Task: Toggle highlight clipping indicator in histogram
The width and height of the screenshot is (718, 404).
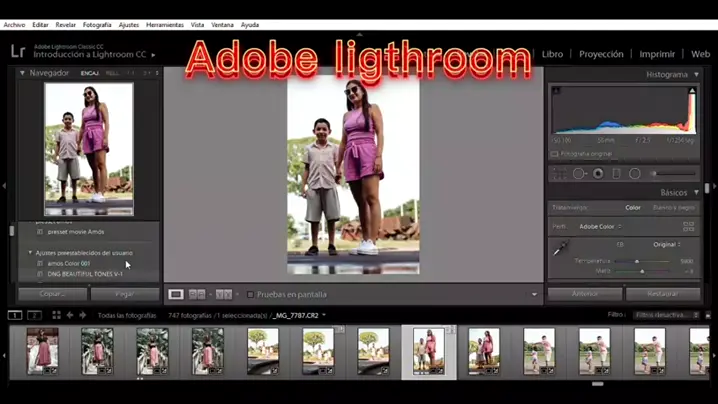Action: [692, 90]
